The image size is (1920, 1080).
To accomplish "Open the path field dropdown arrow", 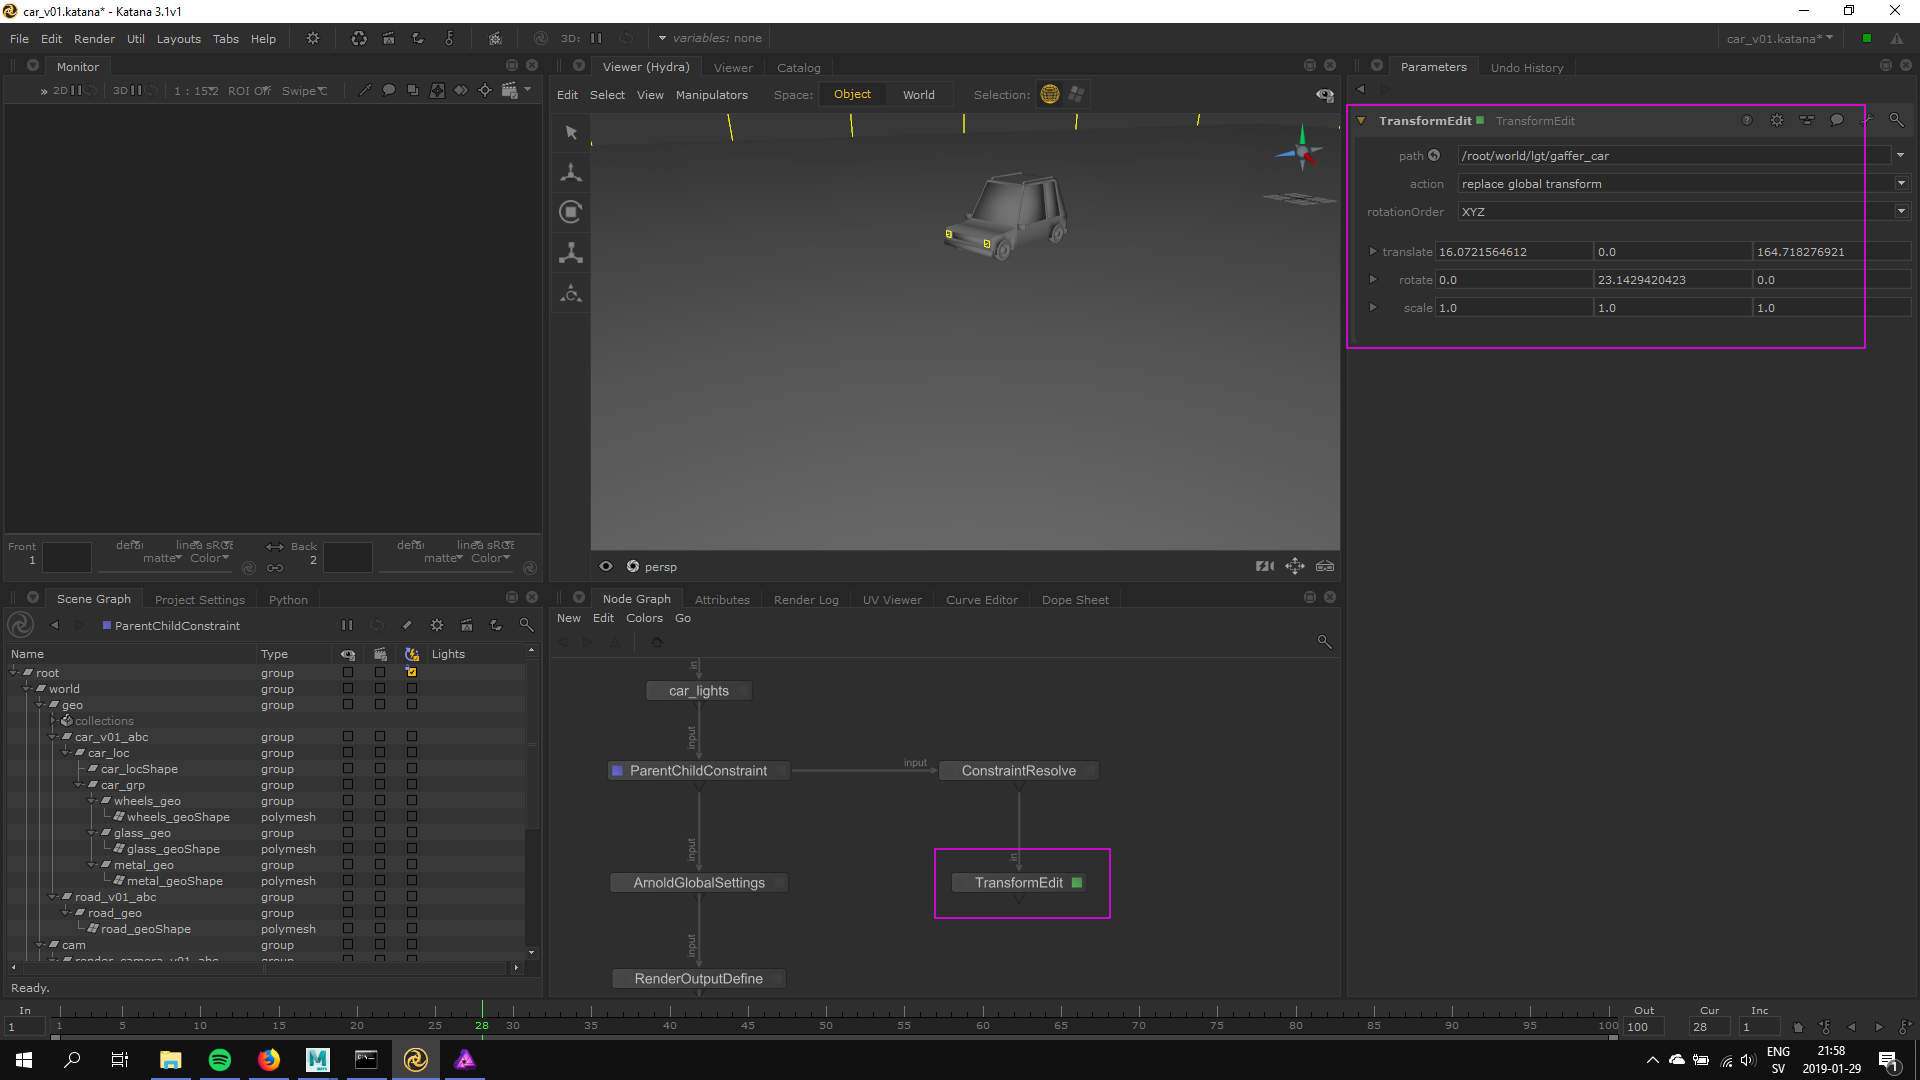I will (1901, 156).
